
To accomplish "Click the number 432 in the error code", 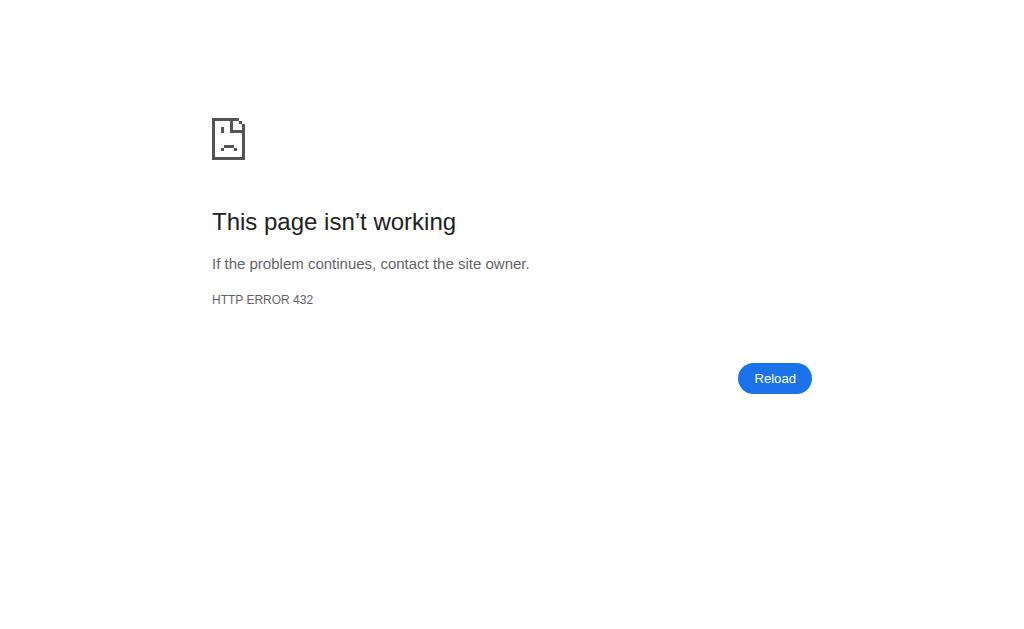I will [303, 300].
